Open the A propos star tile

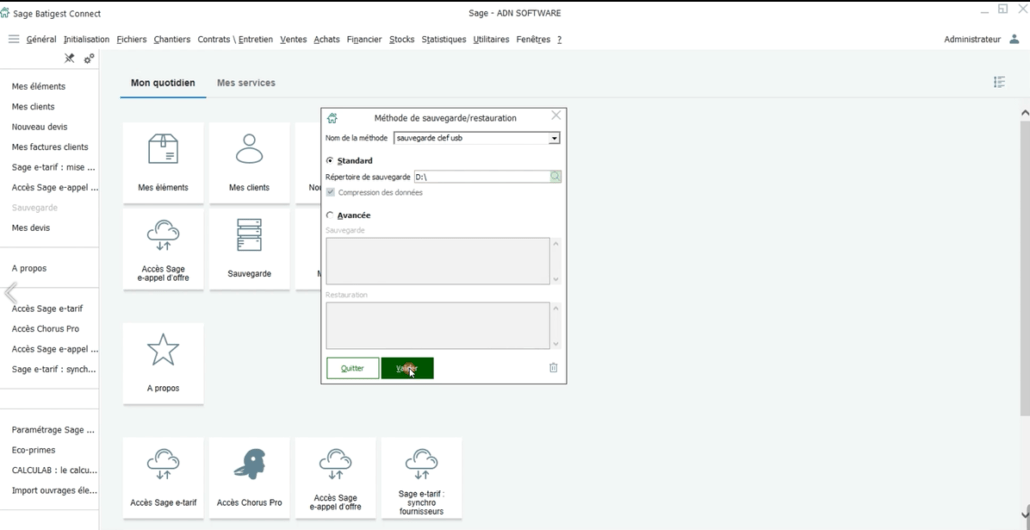click(x=163, y=363)
